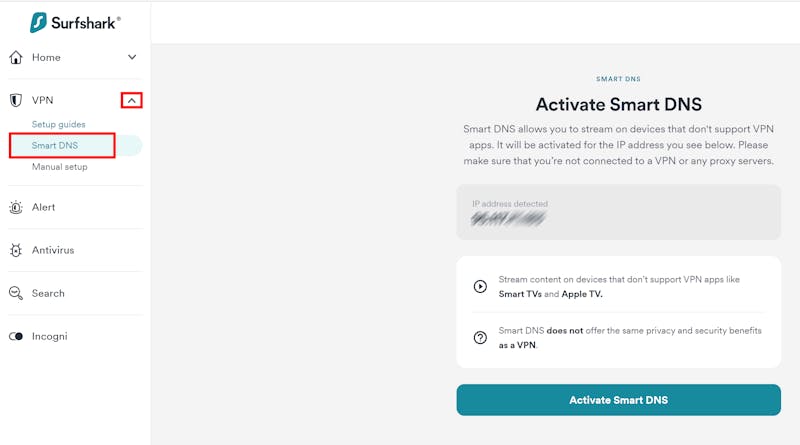Click the Incogni toggle icon
This screenshot has height=445, width=800.
(x=16, y=336)
